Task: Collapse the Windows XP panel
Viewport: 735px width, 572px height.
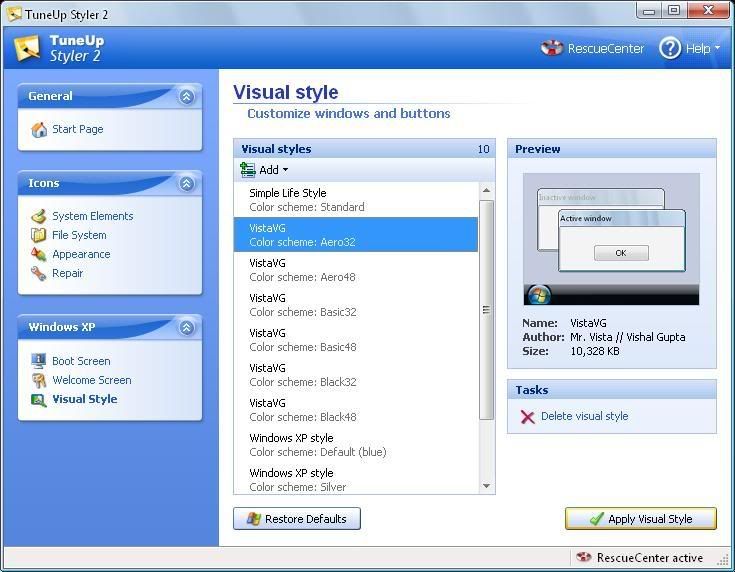Action: (186, 328)
